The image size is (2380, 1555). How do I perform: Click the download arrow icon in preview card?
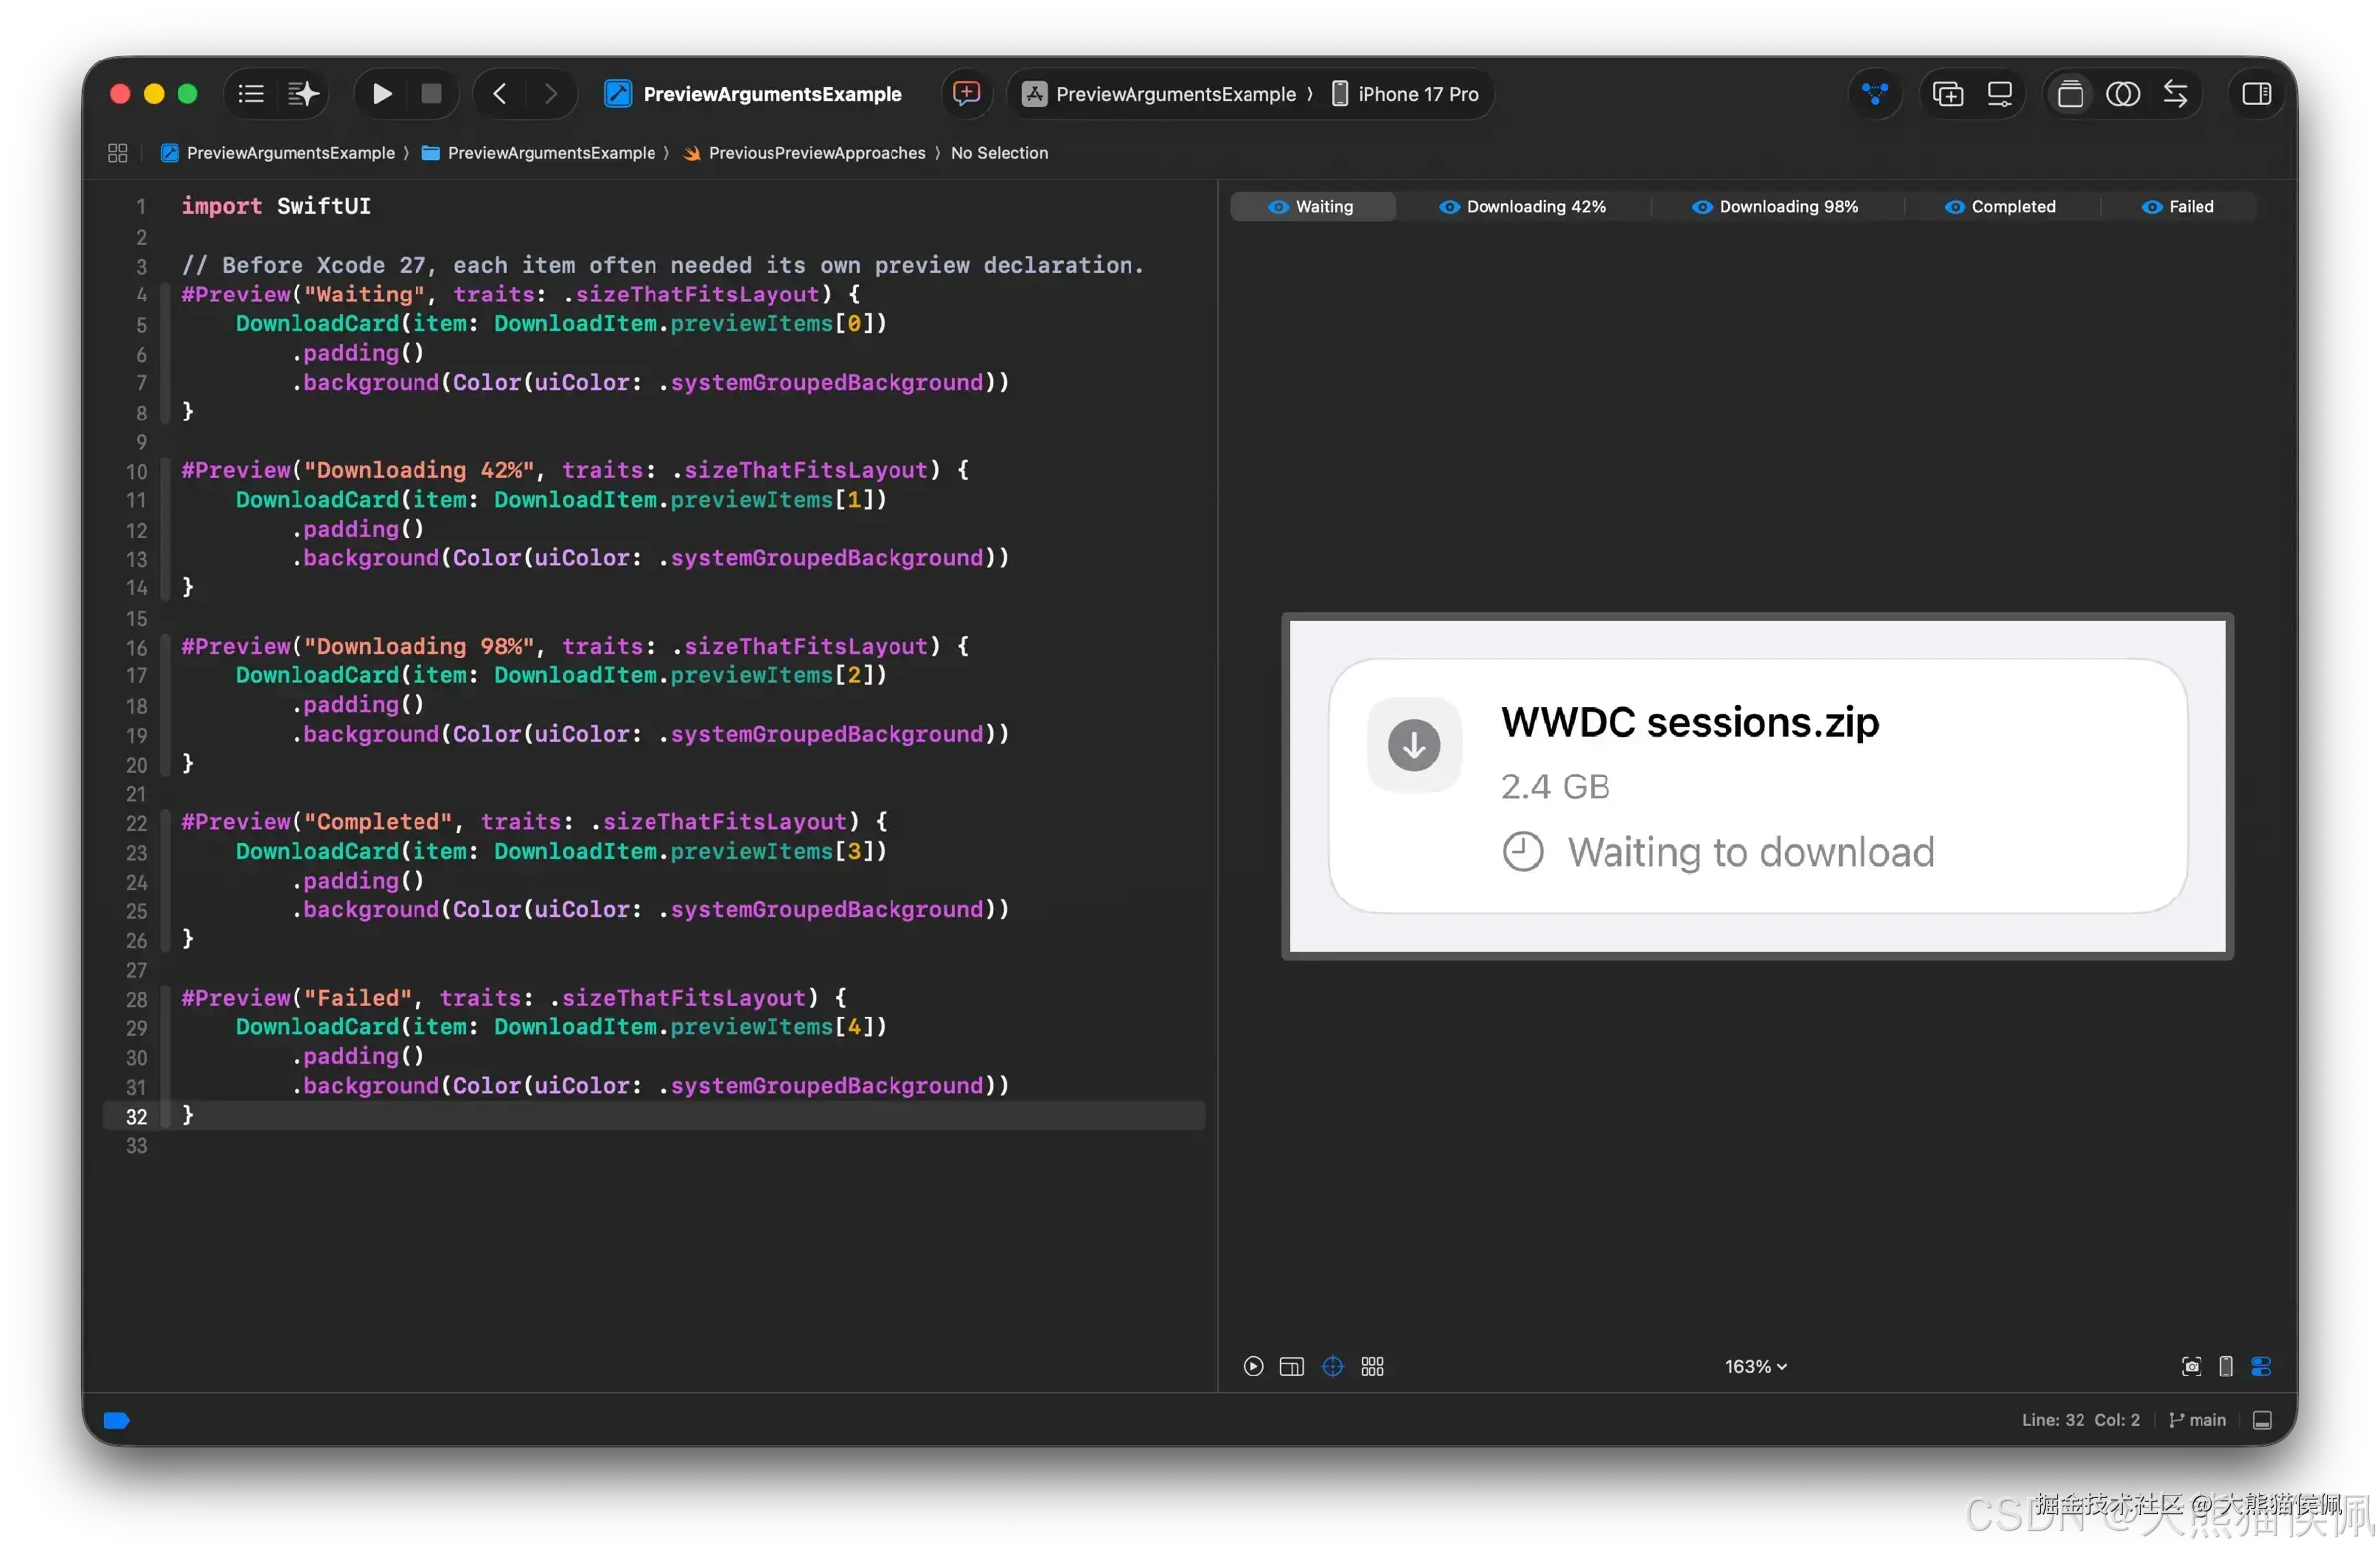(x=1414, y=745)
